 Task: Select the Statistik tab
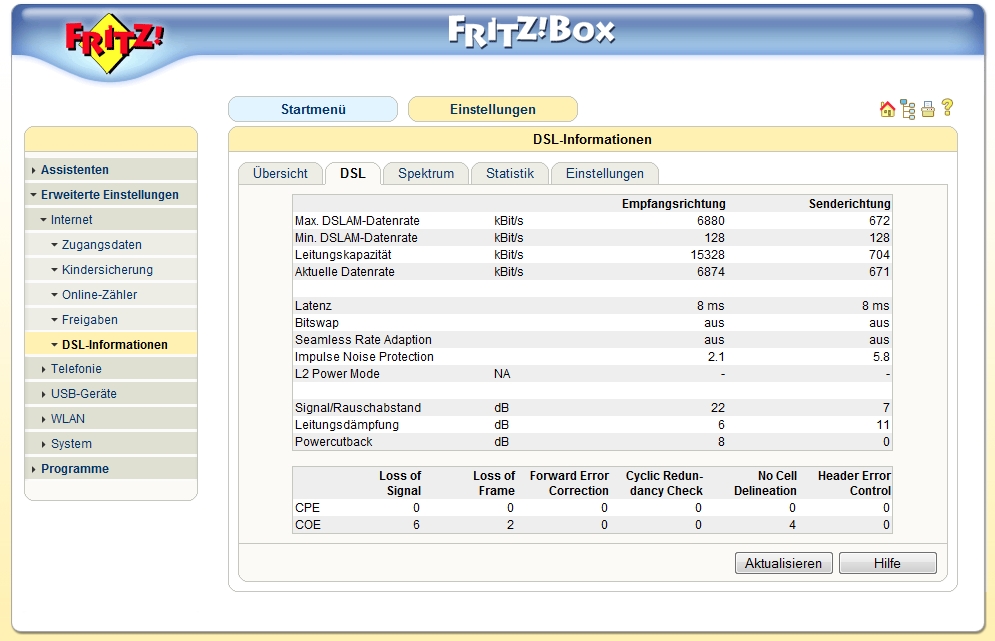[510, 174]
